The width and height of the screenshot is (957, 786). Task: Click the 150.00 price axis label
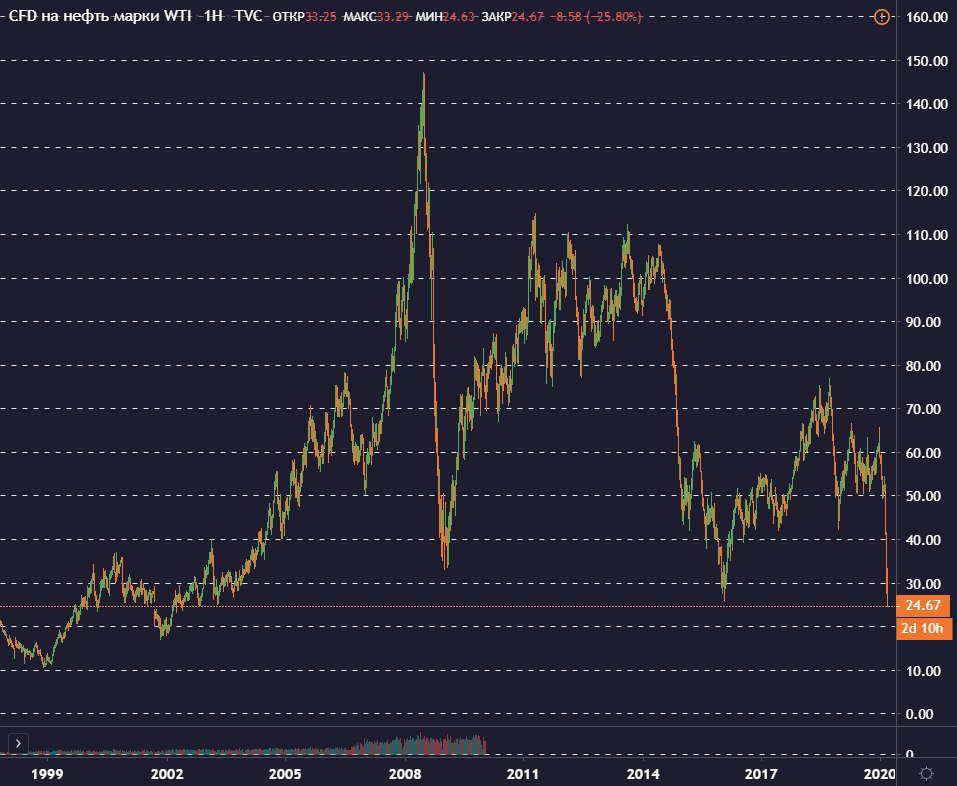[x=927, y=61]
